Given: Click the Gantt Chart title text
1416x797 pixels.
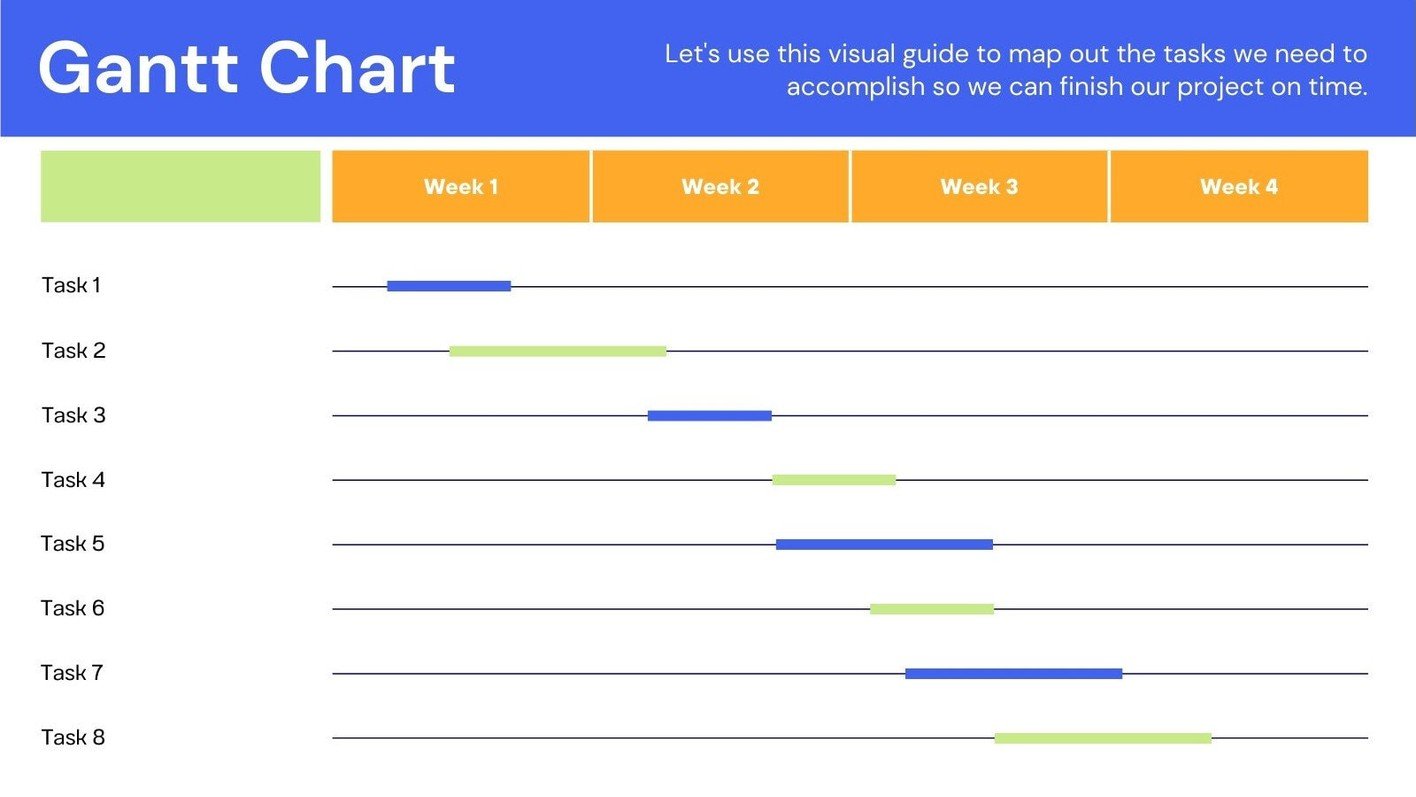Looking at the screenshot, I should click(x=247, y=68).
